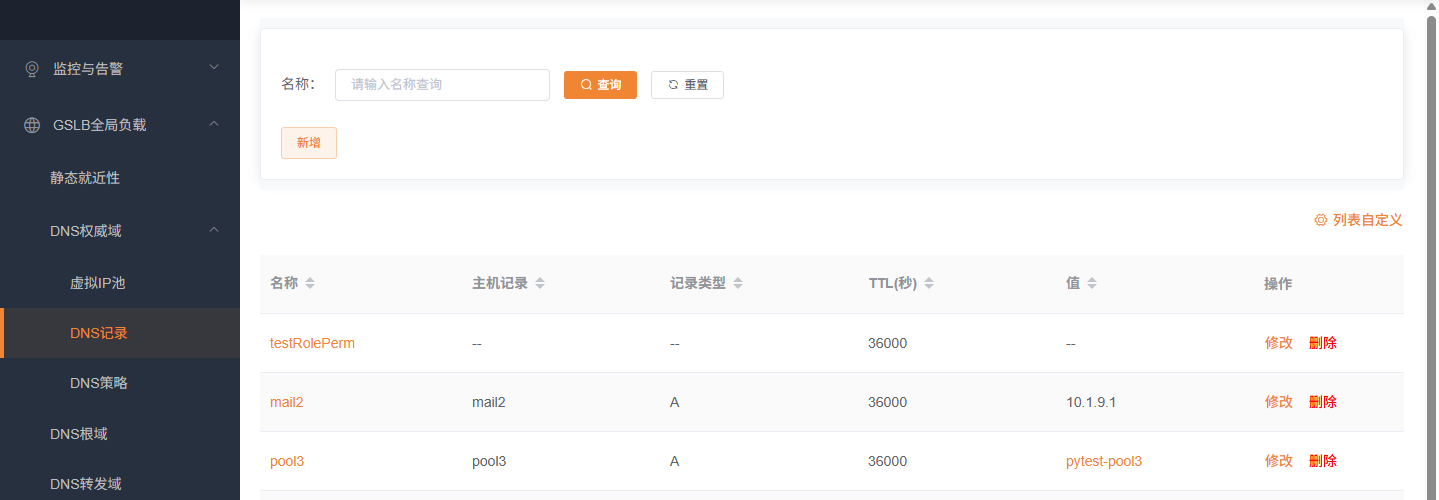Expand the 监控与告警 menu chevron
Image resolution: width=1439 pixels, height=500 pixels.
coord(213,68)
